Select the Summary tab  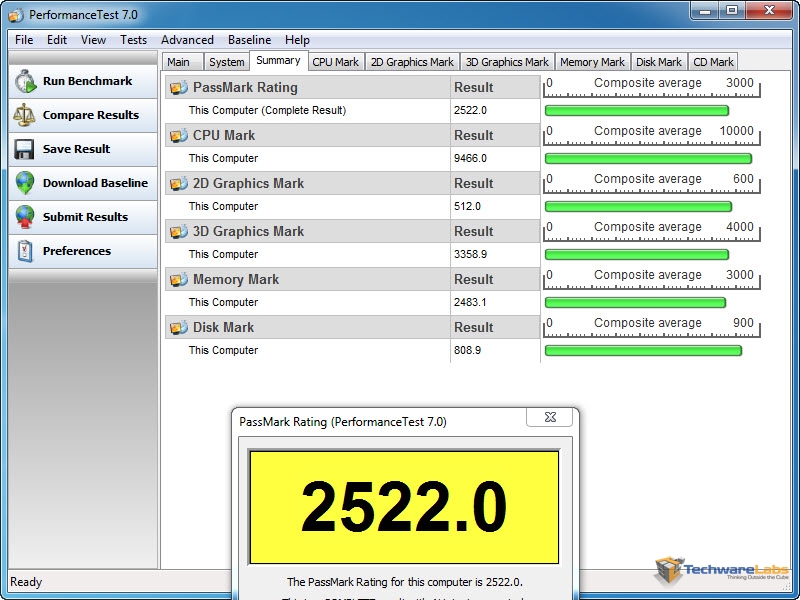[278, 61]
